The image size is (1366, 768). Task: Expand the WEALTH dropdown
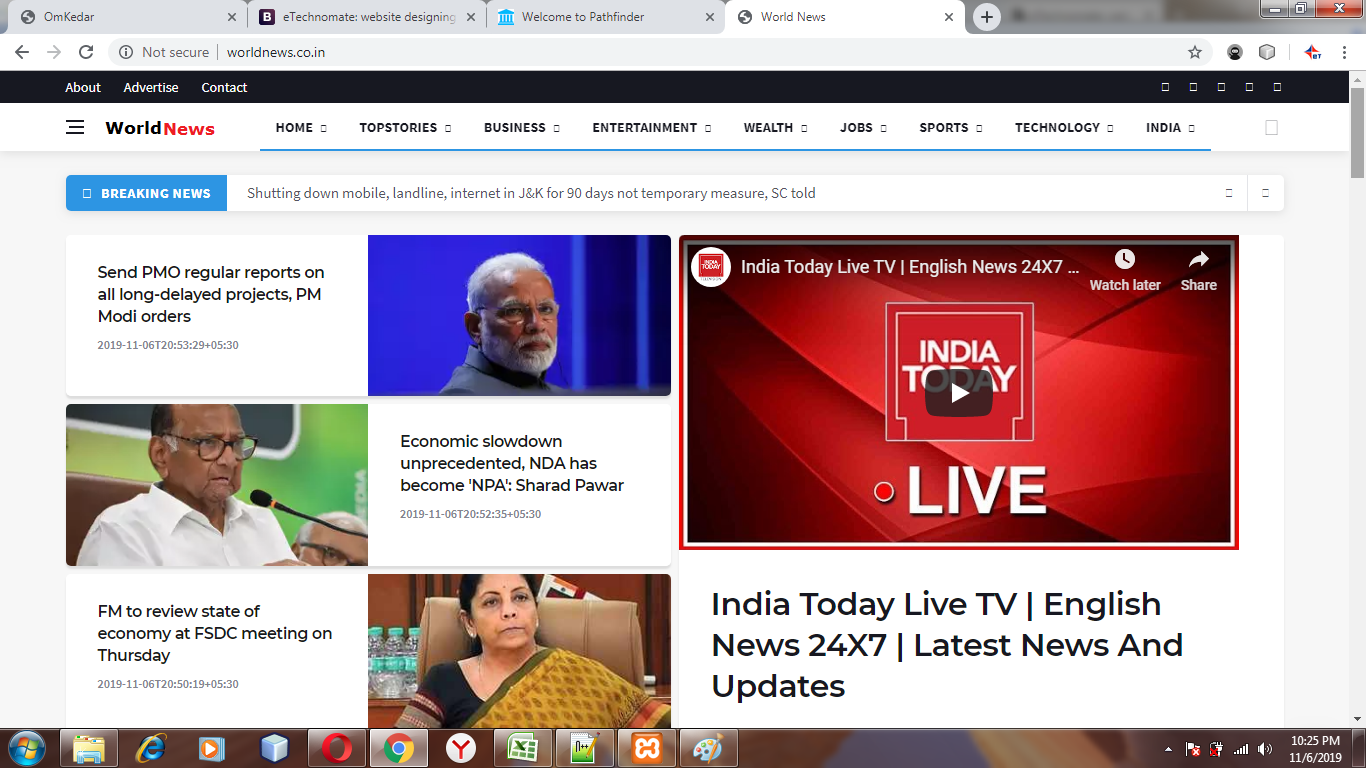pyautogui.click(x=775, y=127)
